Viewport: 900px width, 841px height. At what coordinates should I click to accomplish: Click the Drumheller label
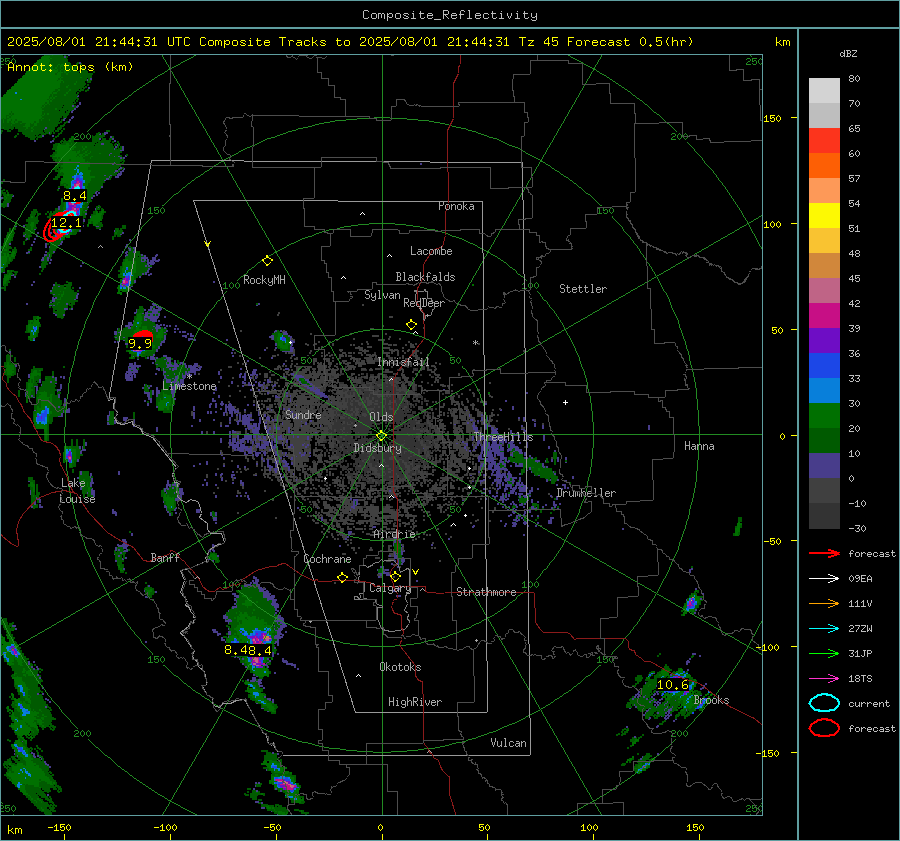[x=586, y=493]
